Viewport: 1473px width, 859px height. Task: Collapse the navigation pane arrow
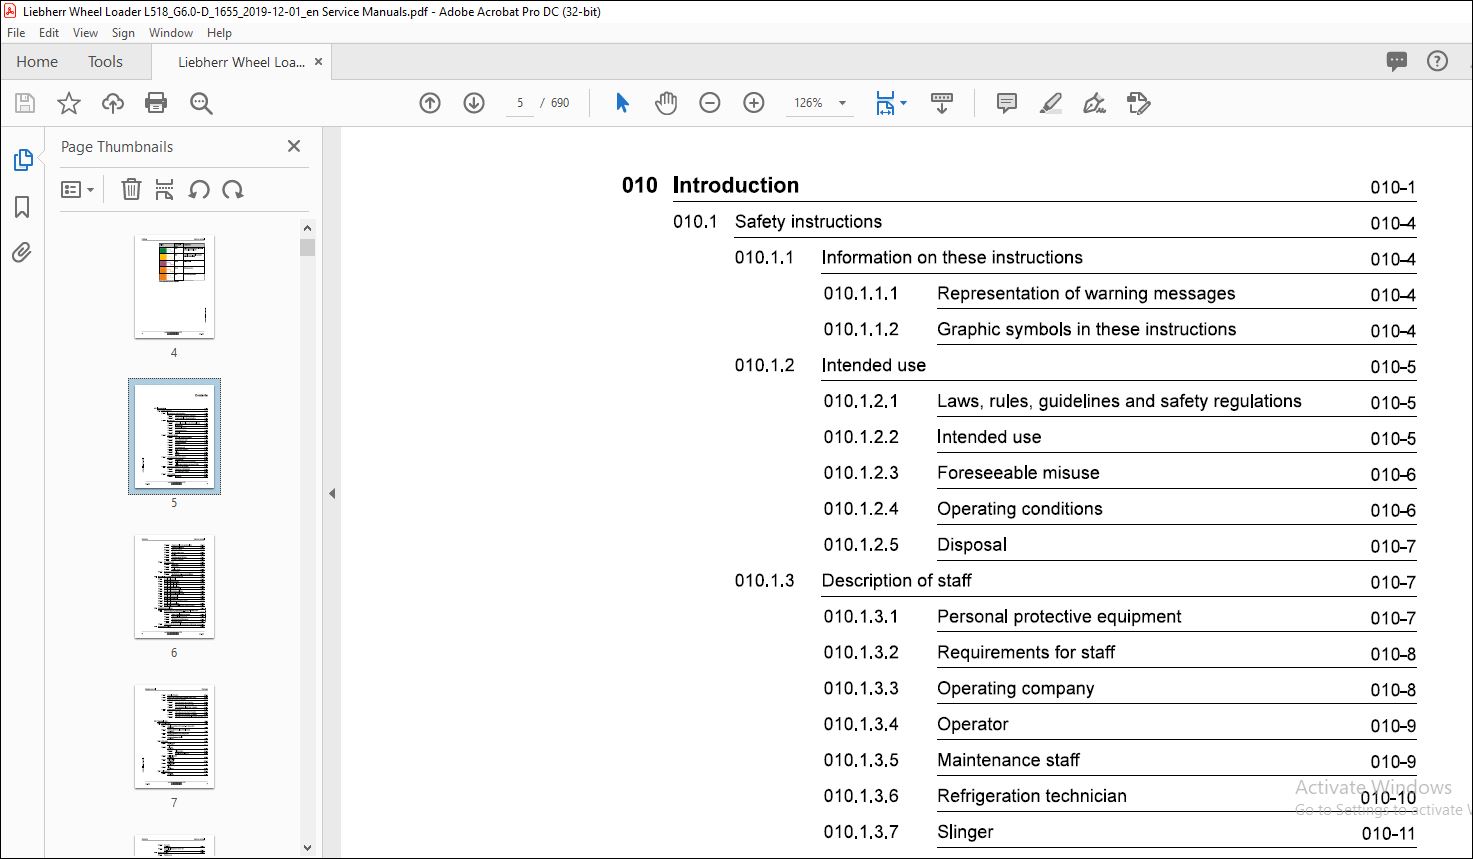coord(332,493)
